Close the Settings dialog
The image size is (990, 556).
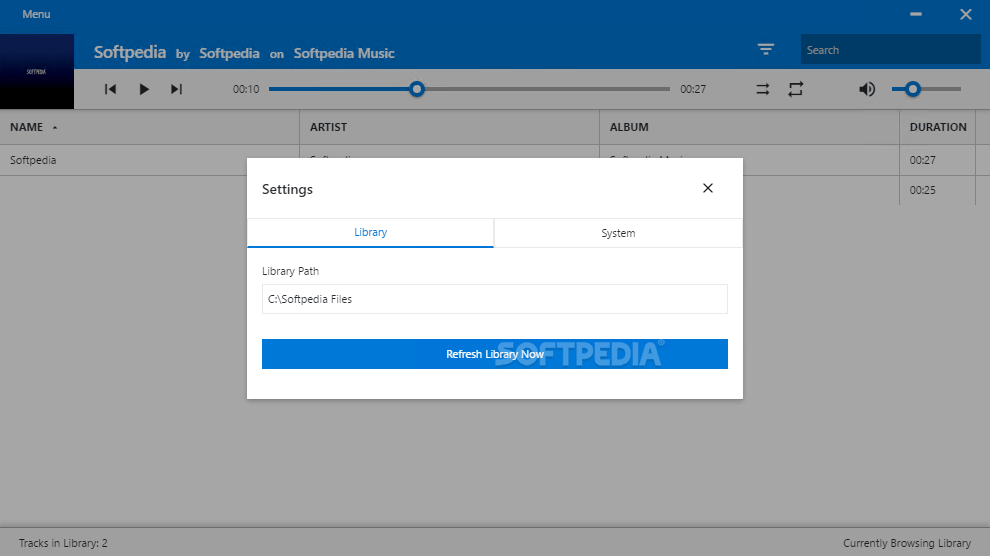(x=708, y=188)
